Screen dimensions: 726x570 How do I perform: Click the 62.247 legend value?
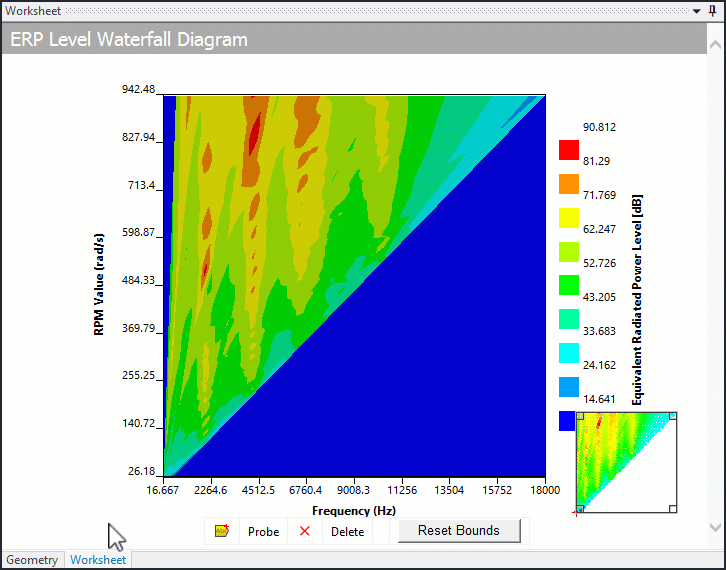point(600,229)
